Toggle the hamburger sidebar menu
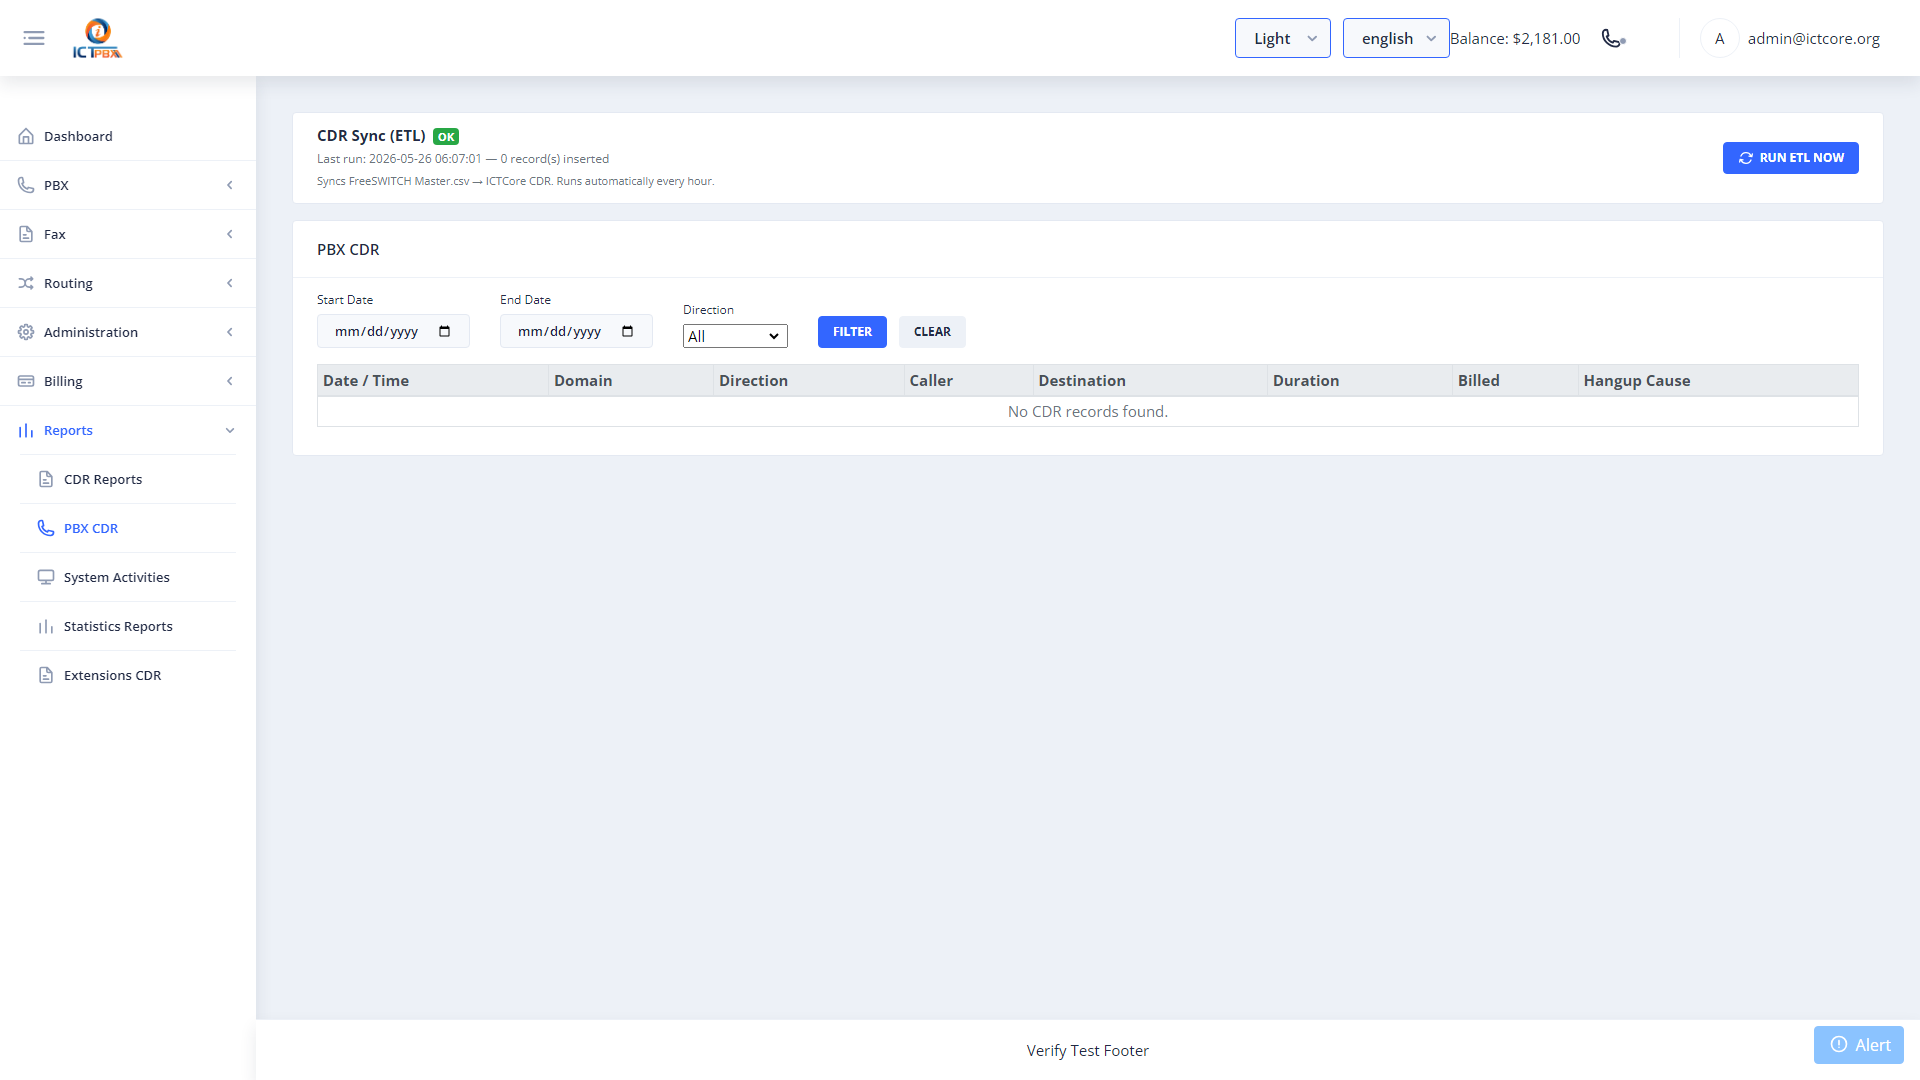 tap(34, 38)
